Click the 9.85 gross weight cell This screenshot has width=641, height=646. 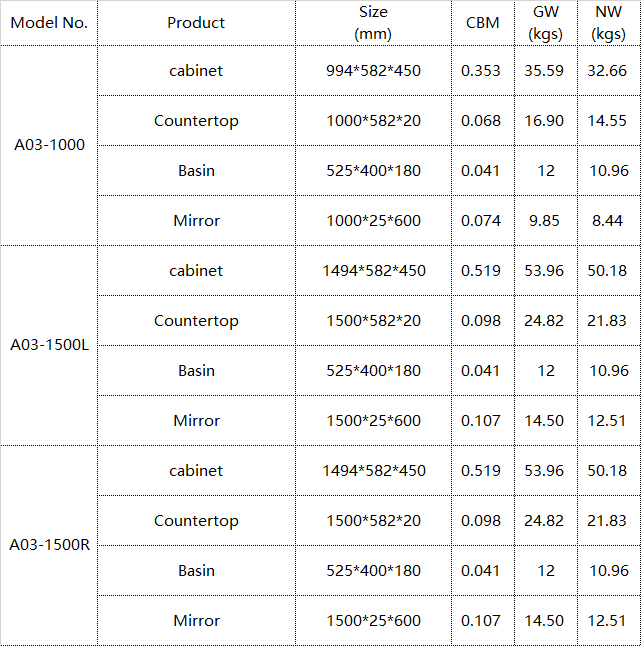[546, 220]
